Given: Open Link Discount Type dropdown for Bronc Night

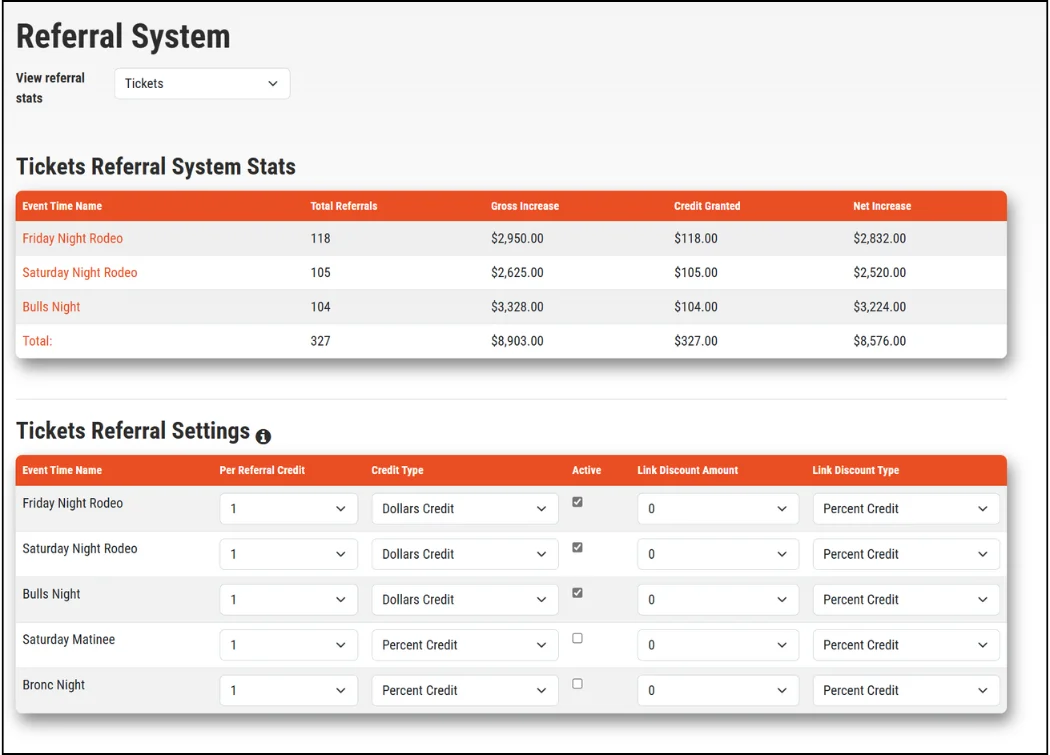Looking at the screenshot, I should click(906, 691).
